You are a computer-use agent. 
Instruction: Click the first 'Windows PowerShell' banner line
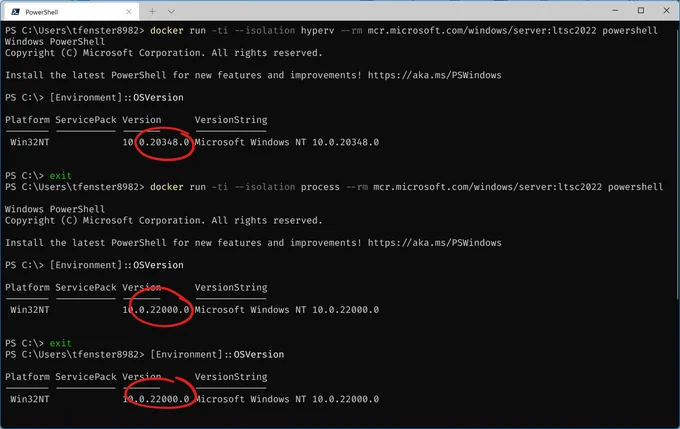pos(55,42)
